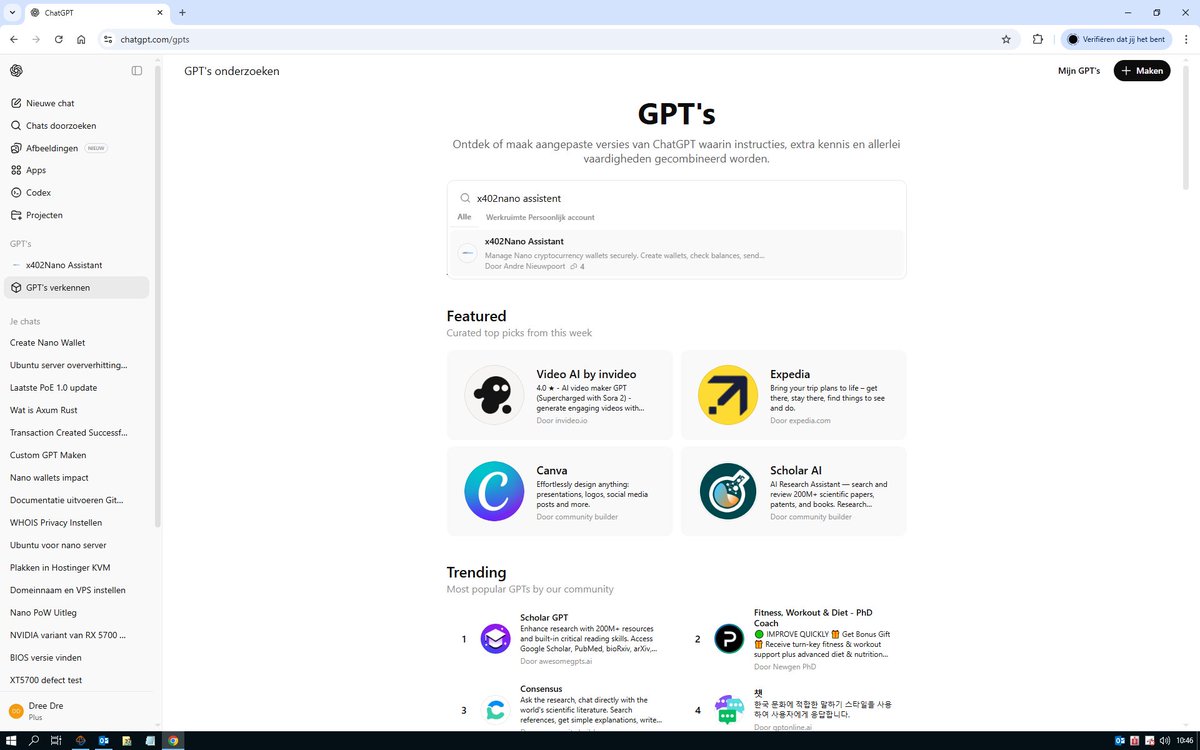Open Apps in the sidebar

pos(77,170)
